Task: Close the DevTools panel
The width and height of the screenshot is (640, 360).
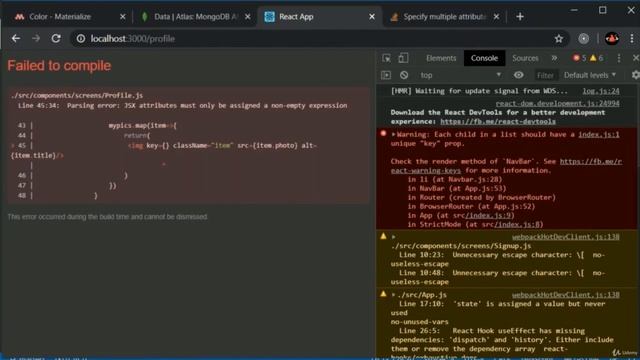Action: [636, 58]
